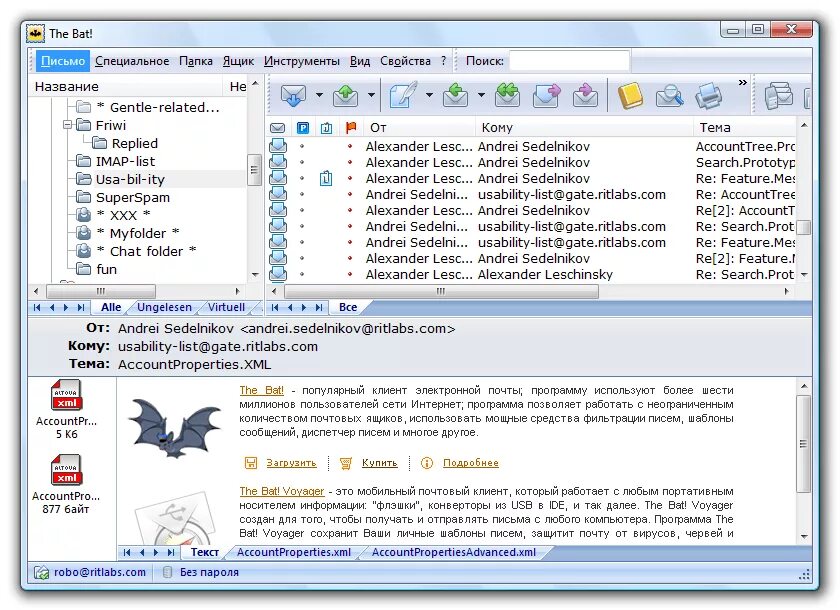Image resolution: width=840 pixels, height=610 pixels.
Task: Search within messages using the magnifier icon
Action: [668, 95]
